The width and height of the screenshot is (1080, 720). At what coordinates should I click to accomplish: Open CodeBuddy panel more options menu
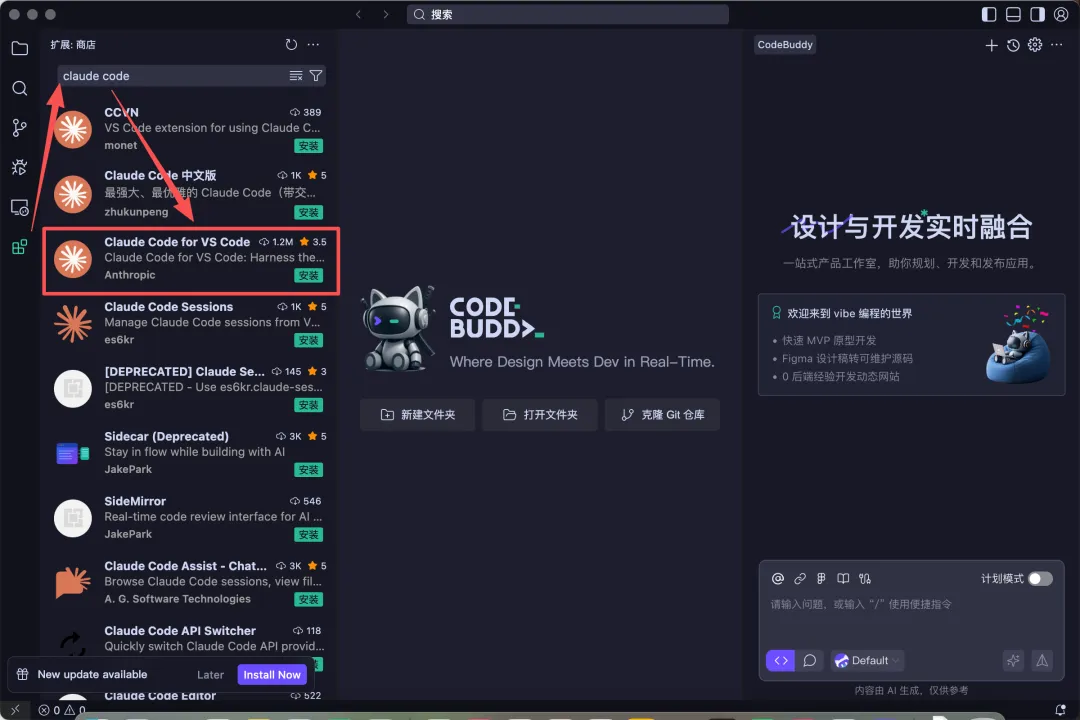1057,45
